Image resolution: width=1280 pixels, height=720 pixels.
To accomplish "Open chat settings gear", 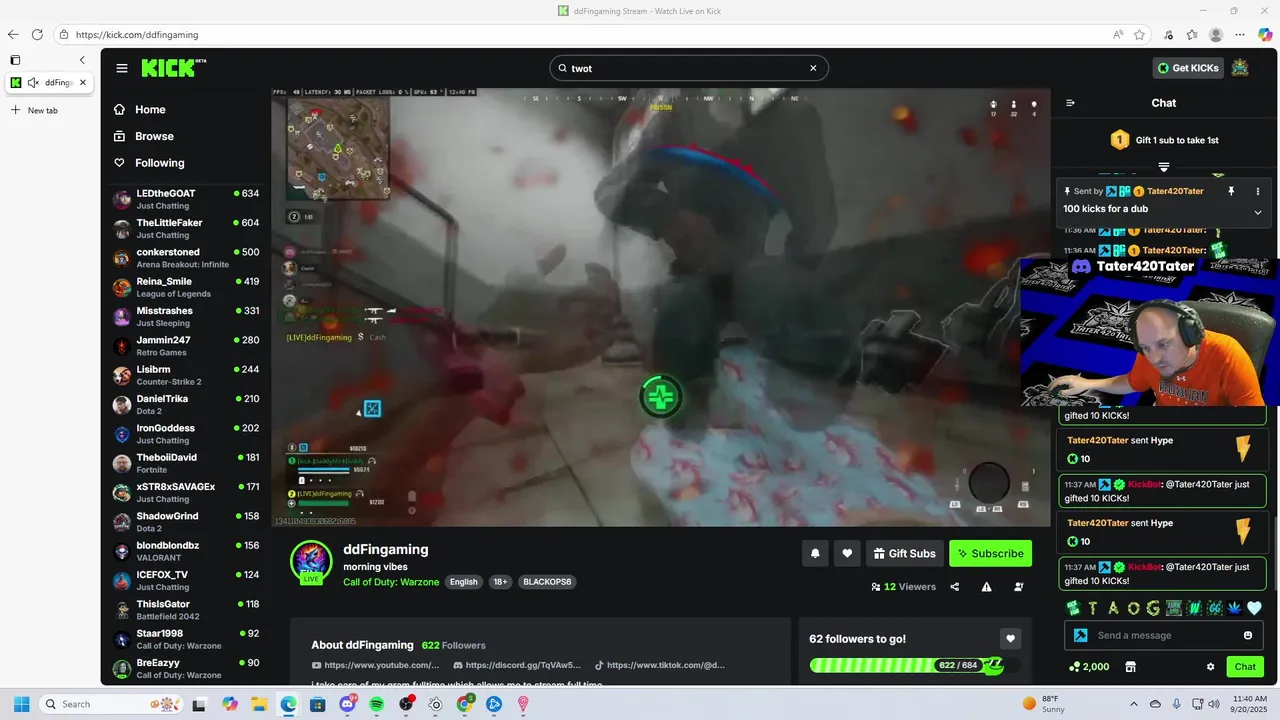I will 1210,667.
